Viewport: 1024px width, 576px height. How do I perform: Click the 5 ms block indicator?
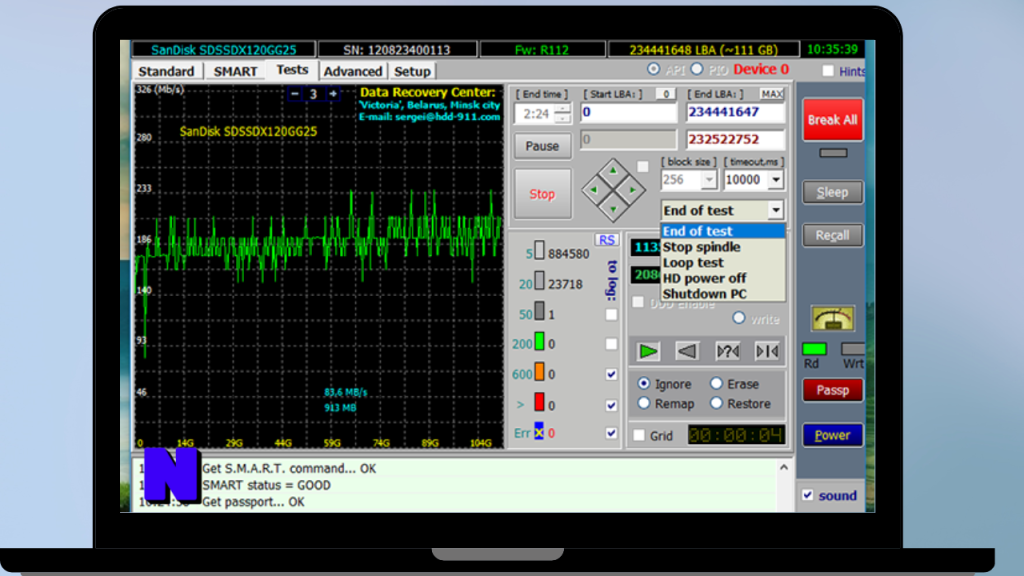pyautogui.click(x=539, y=250)
